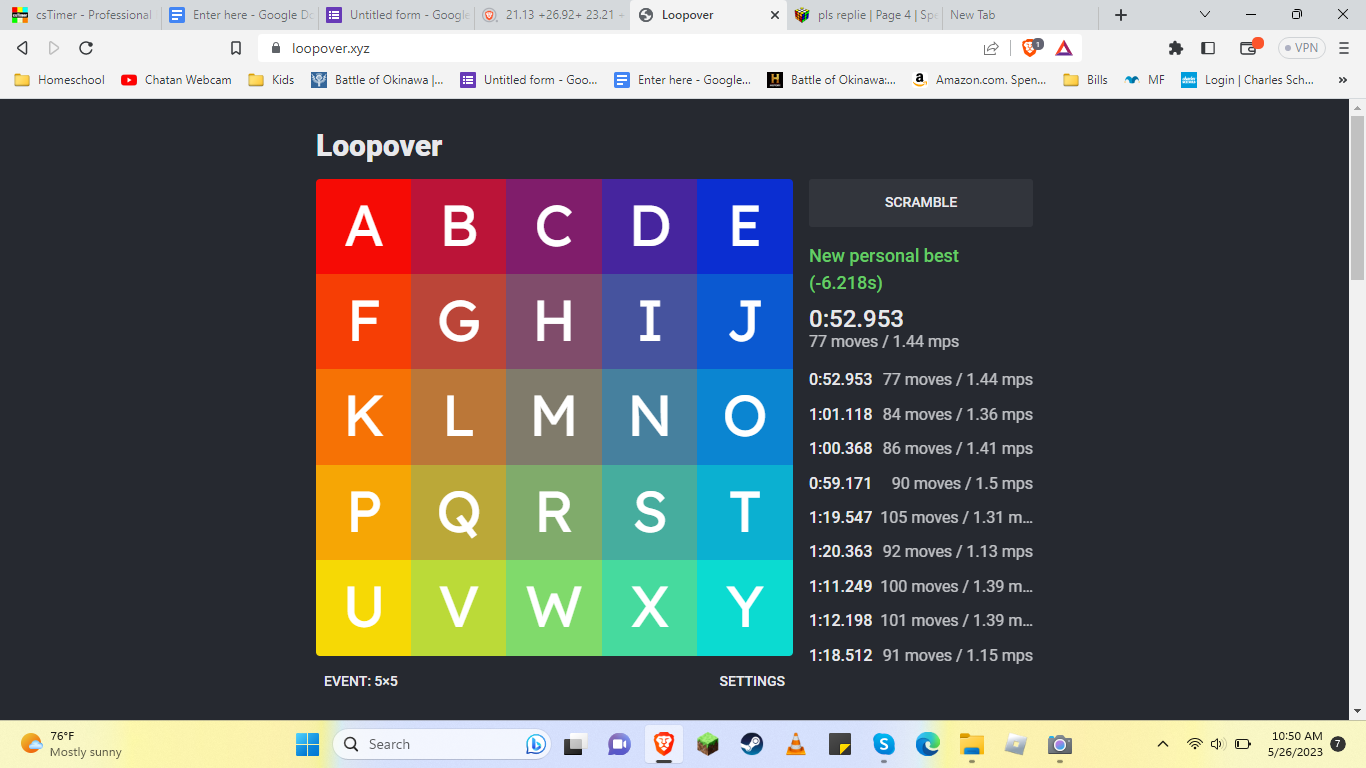
Task: Open Microsoft Edge from the taskbar
Action: tap(927, 744)
